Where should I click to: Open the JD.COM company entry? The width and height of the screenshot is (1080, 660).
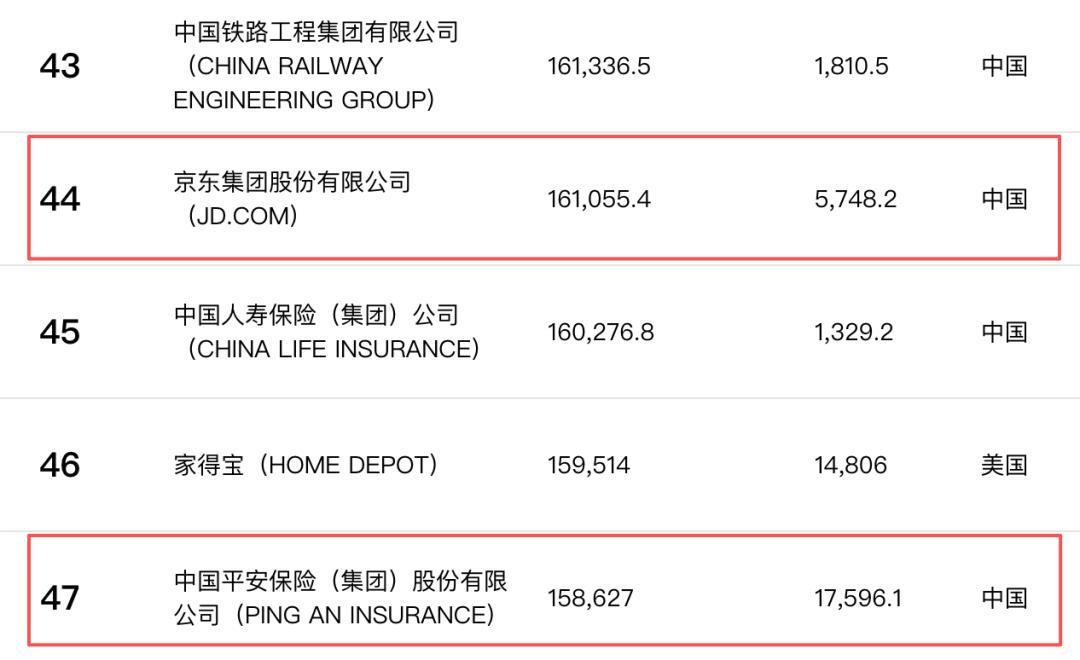[x=292, y=198]
